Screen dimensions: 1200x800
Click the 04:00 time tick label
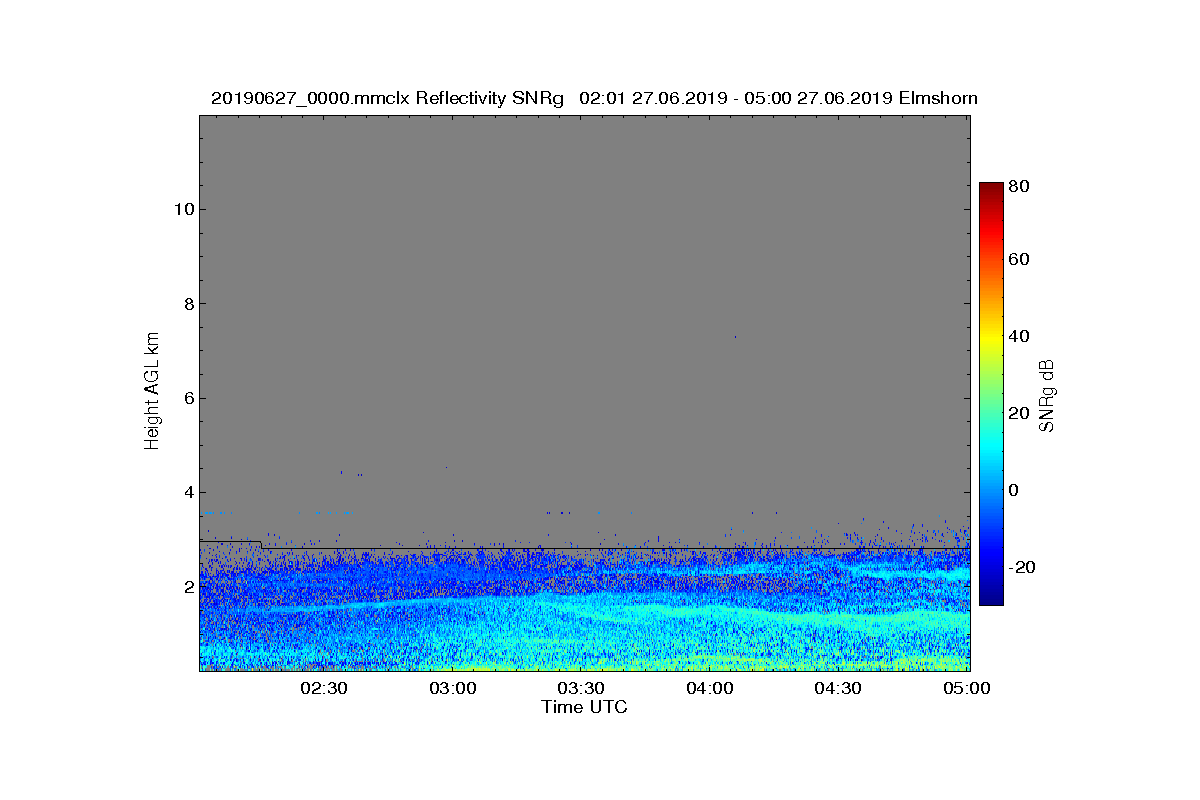pos(710,688)
